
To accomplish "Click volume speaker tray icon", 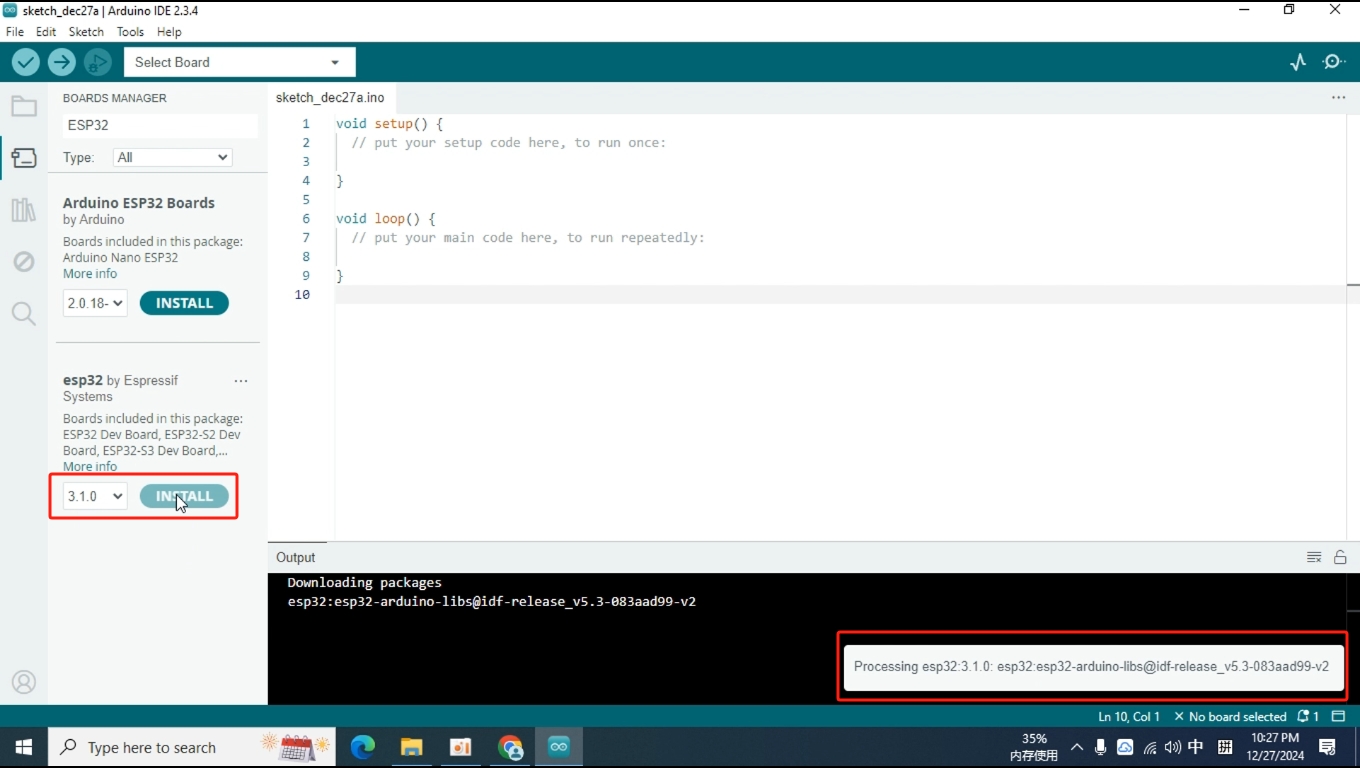I will (1173, 747).
